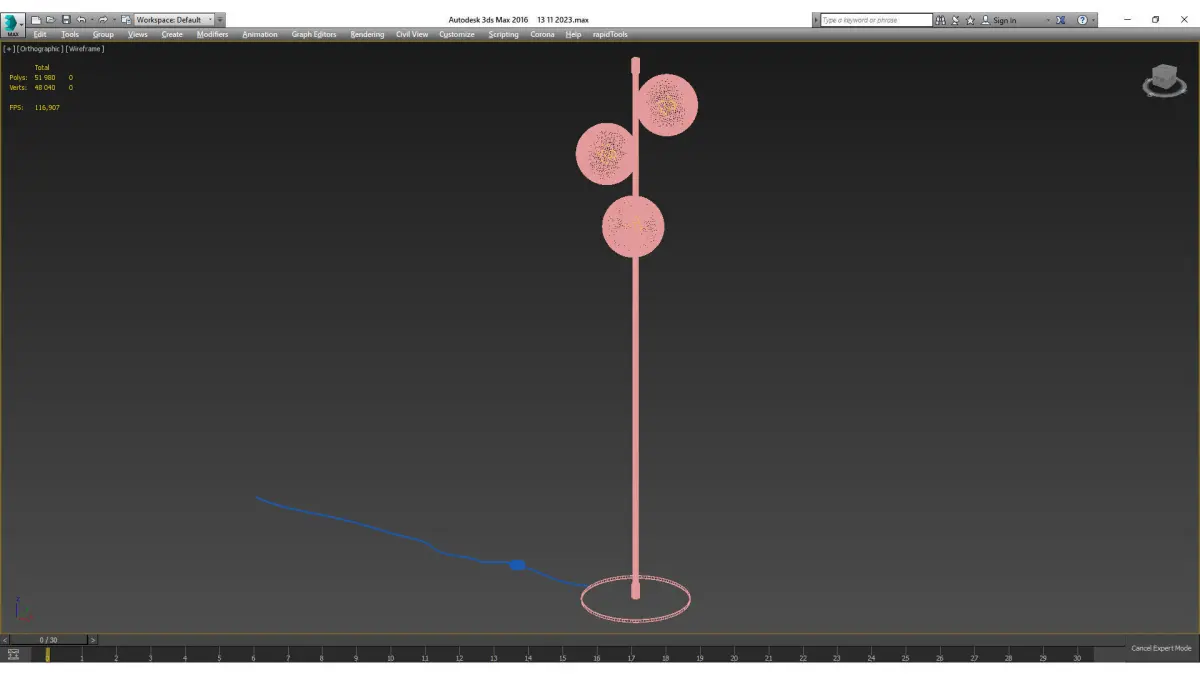Click the Open File icon
The width and height of the screenshot is (1200, 675).
(50, 20)
